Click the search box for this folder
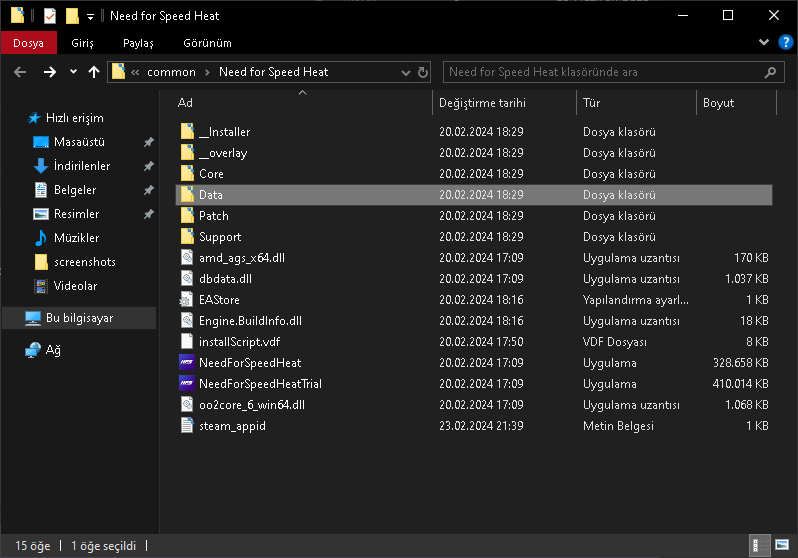The height and width of the screenshot is (558, 798). tap(603, 72)
